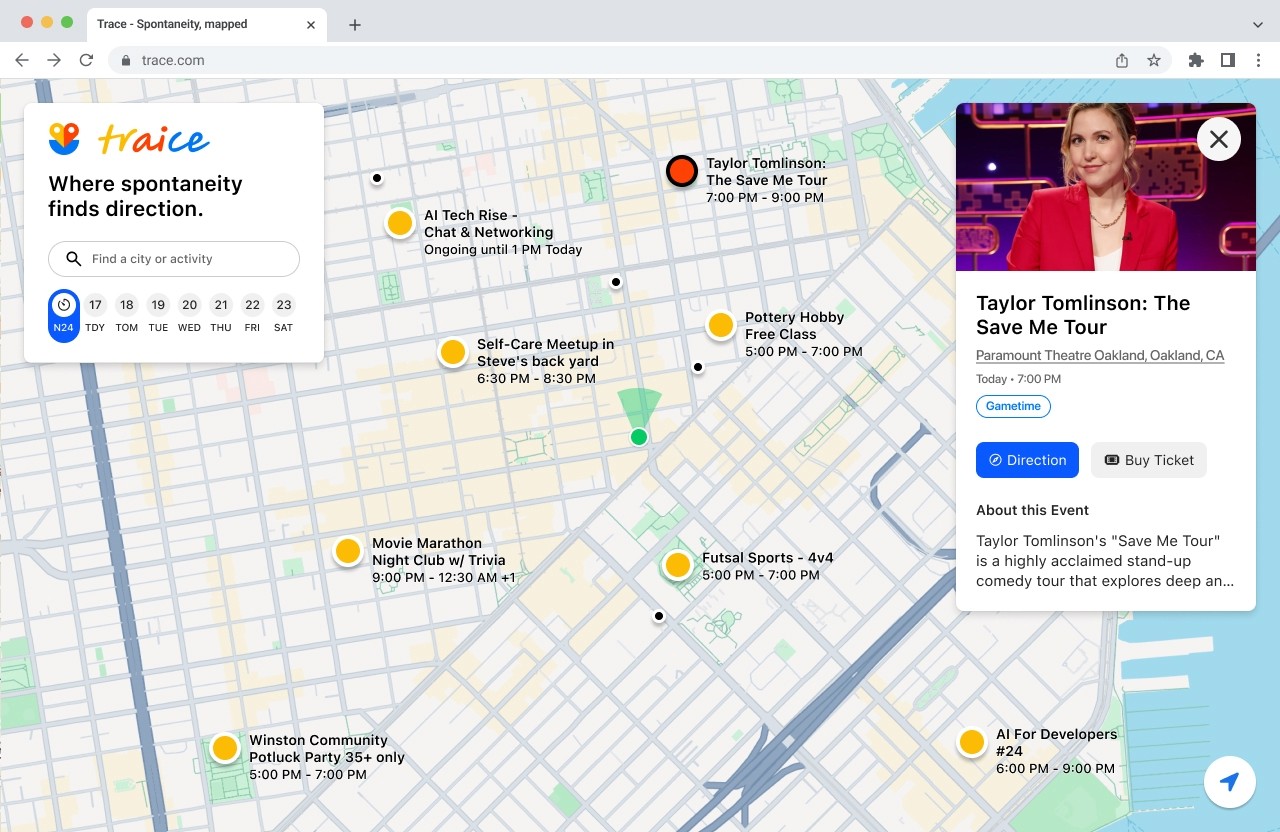This screenshot has height=832, width=1280.
Task: Click the AI Tech Rise map pin
Action: tap(400, 223)
